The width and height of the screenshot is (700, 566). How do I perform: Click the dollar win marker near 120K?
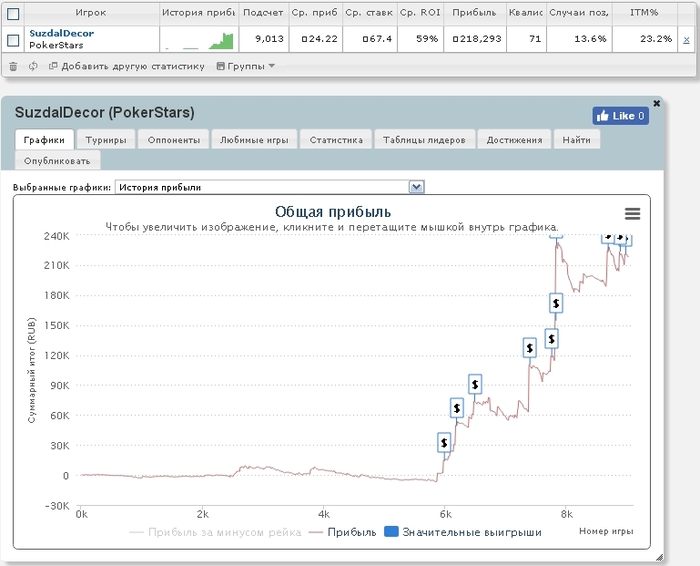(x=529, y=347)
